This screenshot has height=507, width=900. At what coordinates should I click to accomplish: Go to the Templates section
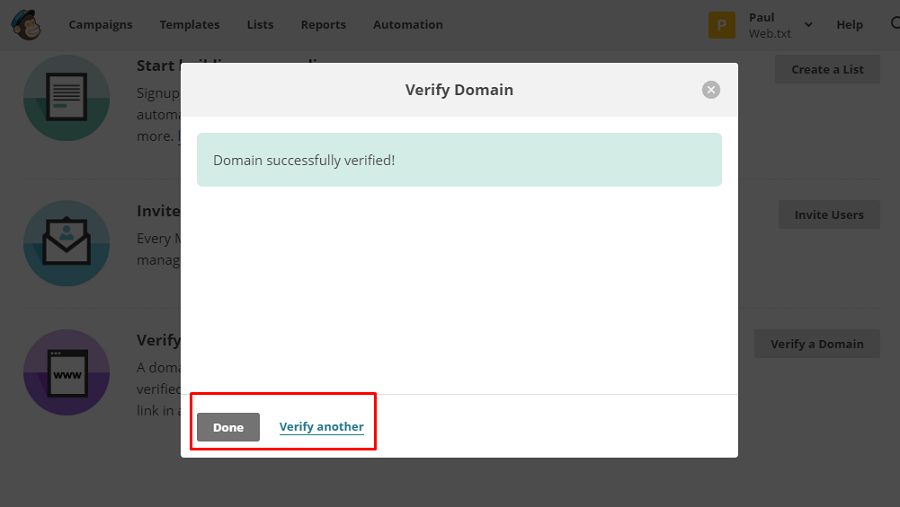pos(189,25)
